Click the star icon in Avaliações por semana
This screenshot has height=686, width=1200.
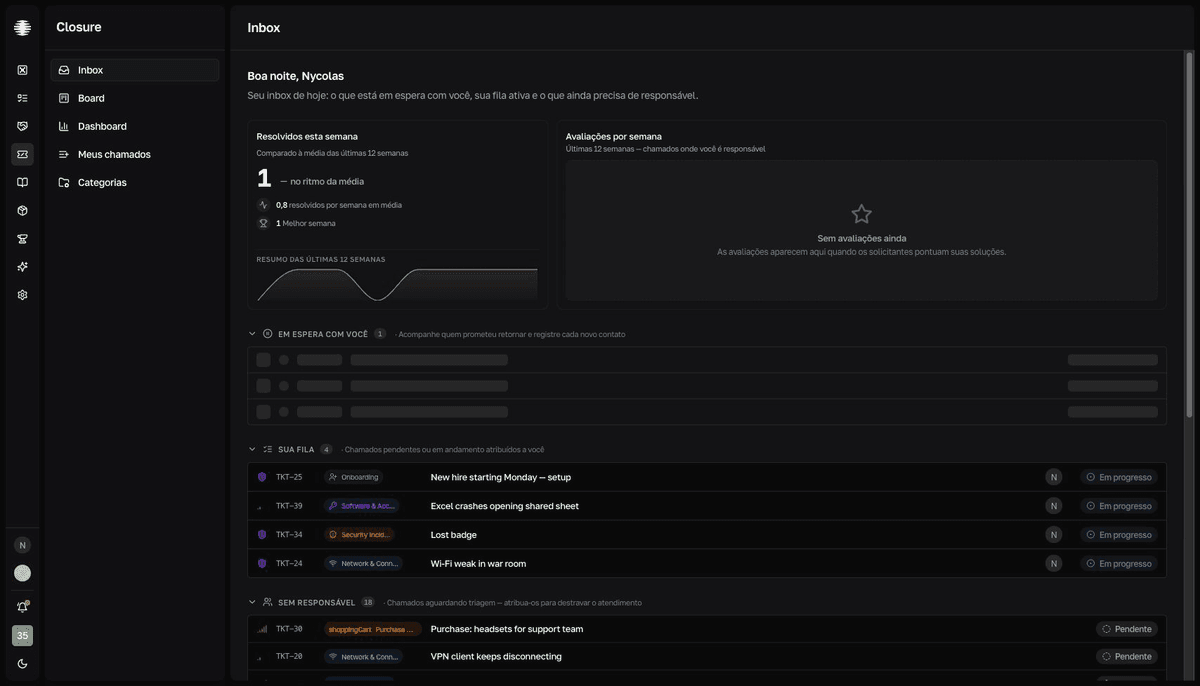861,214
